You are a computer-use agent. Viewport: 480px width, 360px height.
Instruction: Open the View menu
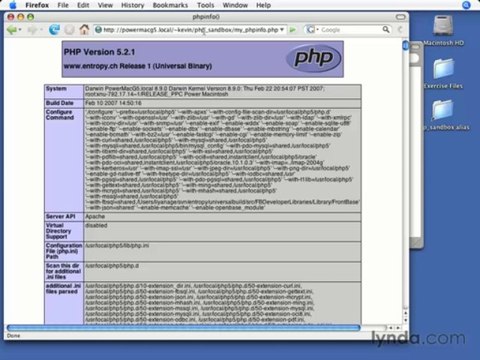click(x=105, y=5)
